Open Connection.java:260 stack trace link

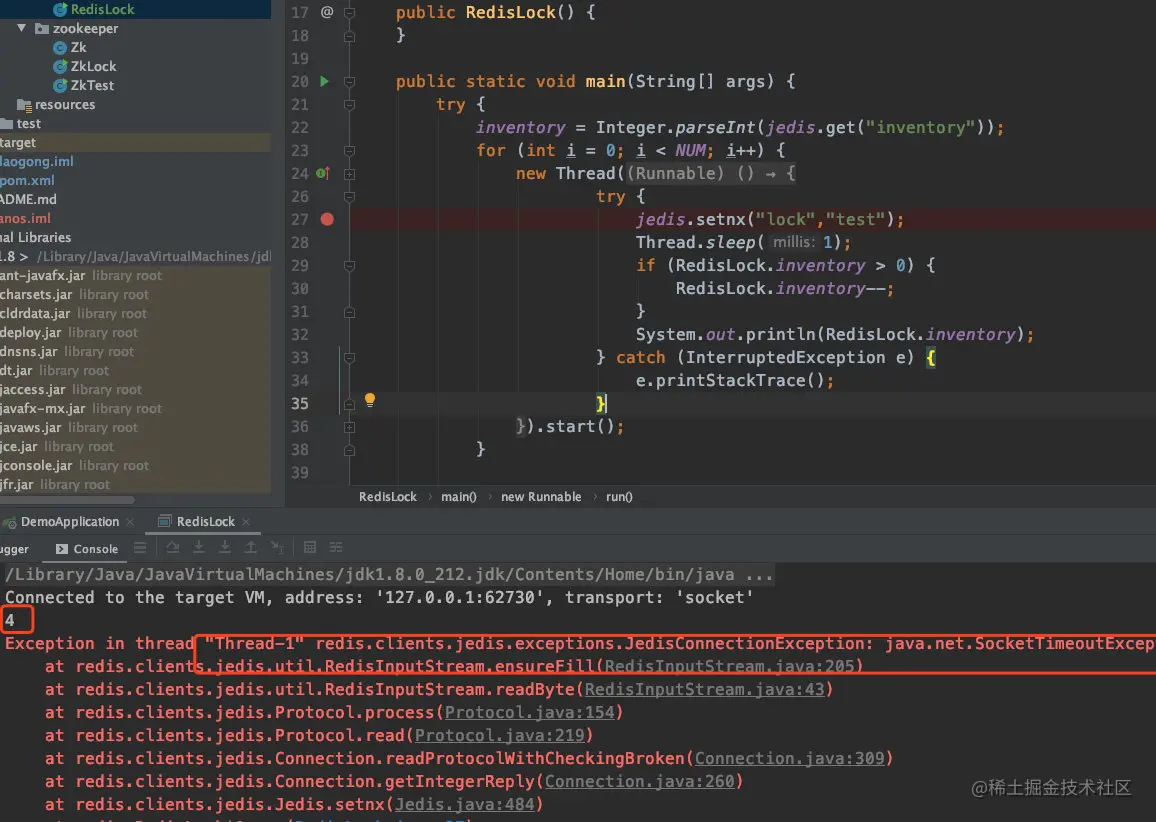[x=640, y=781]
